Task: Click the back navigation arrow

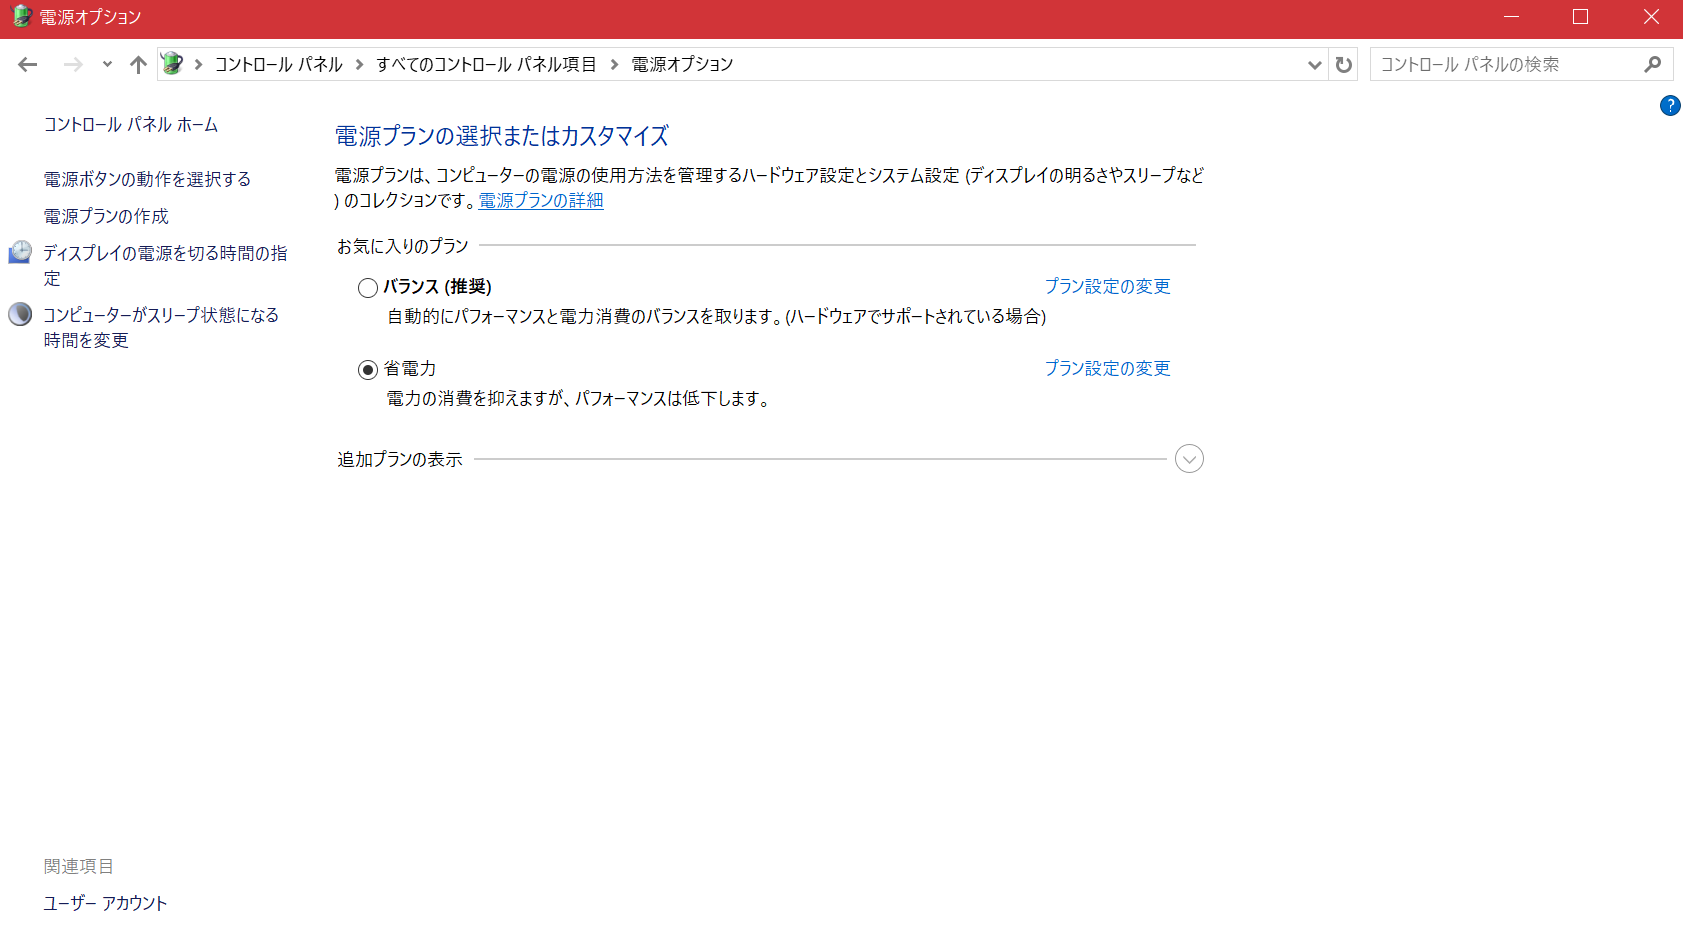Action: [x=28, y=65]
